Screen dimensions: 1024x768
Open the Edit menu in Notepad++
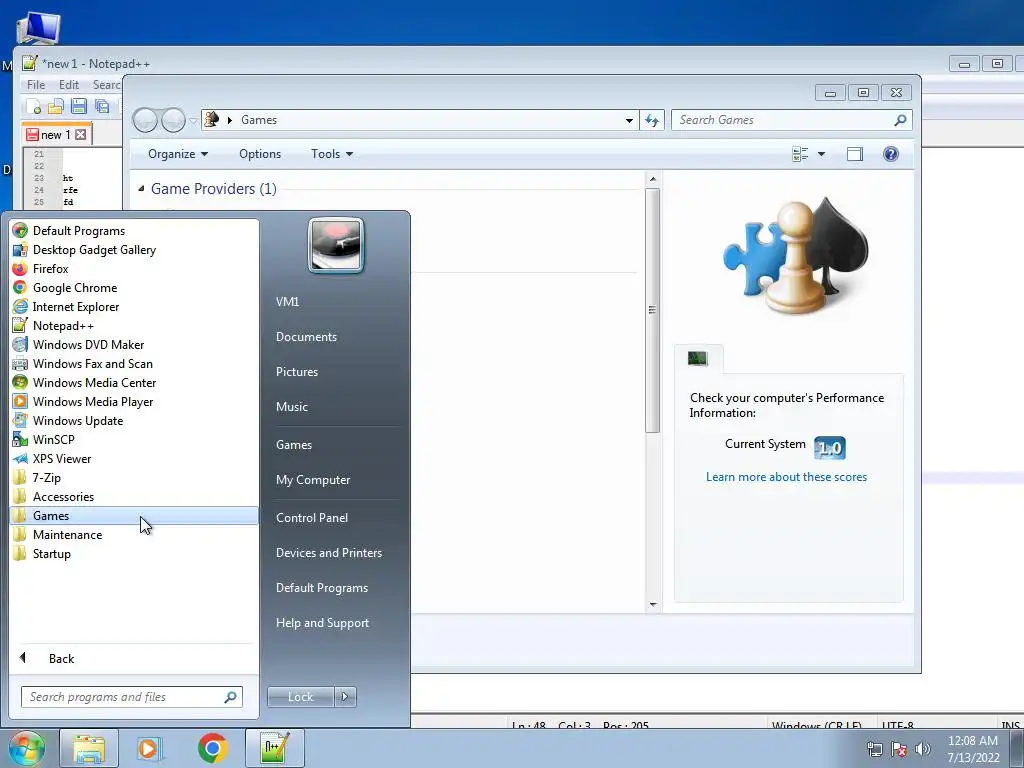pos(69,85)
